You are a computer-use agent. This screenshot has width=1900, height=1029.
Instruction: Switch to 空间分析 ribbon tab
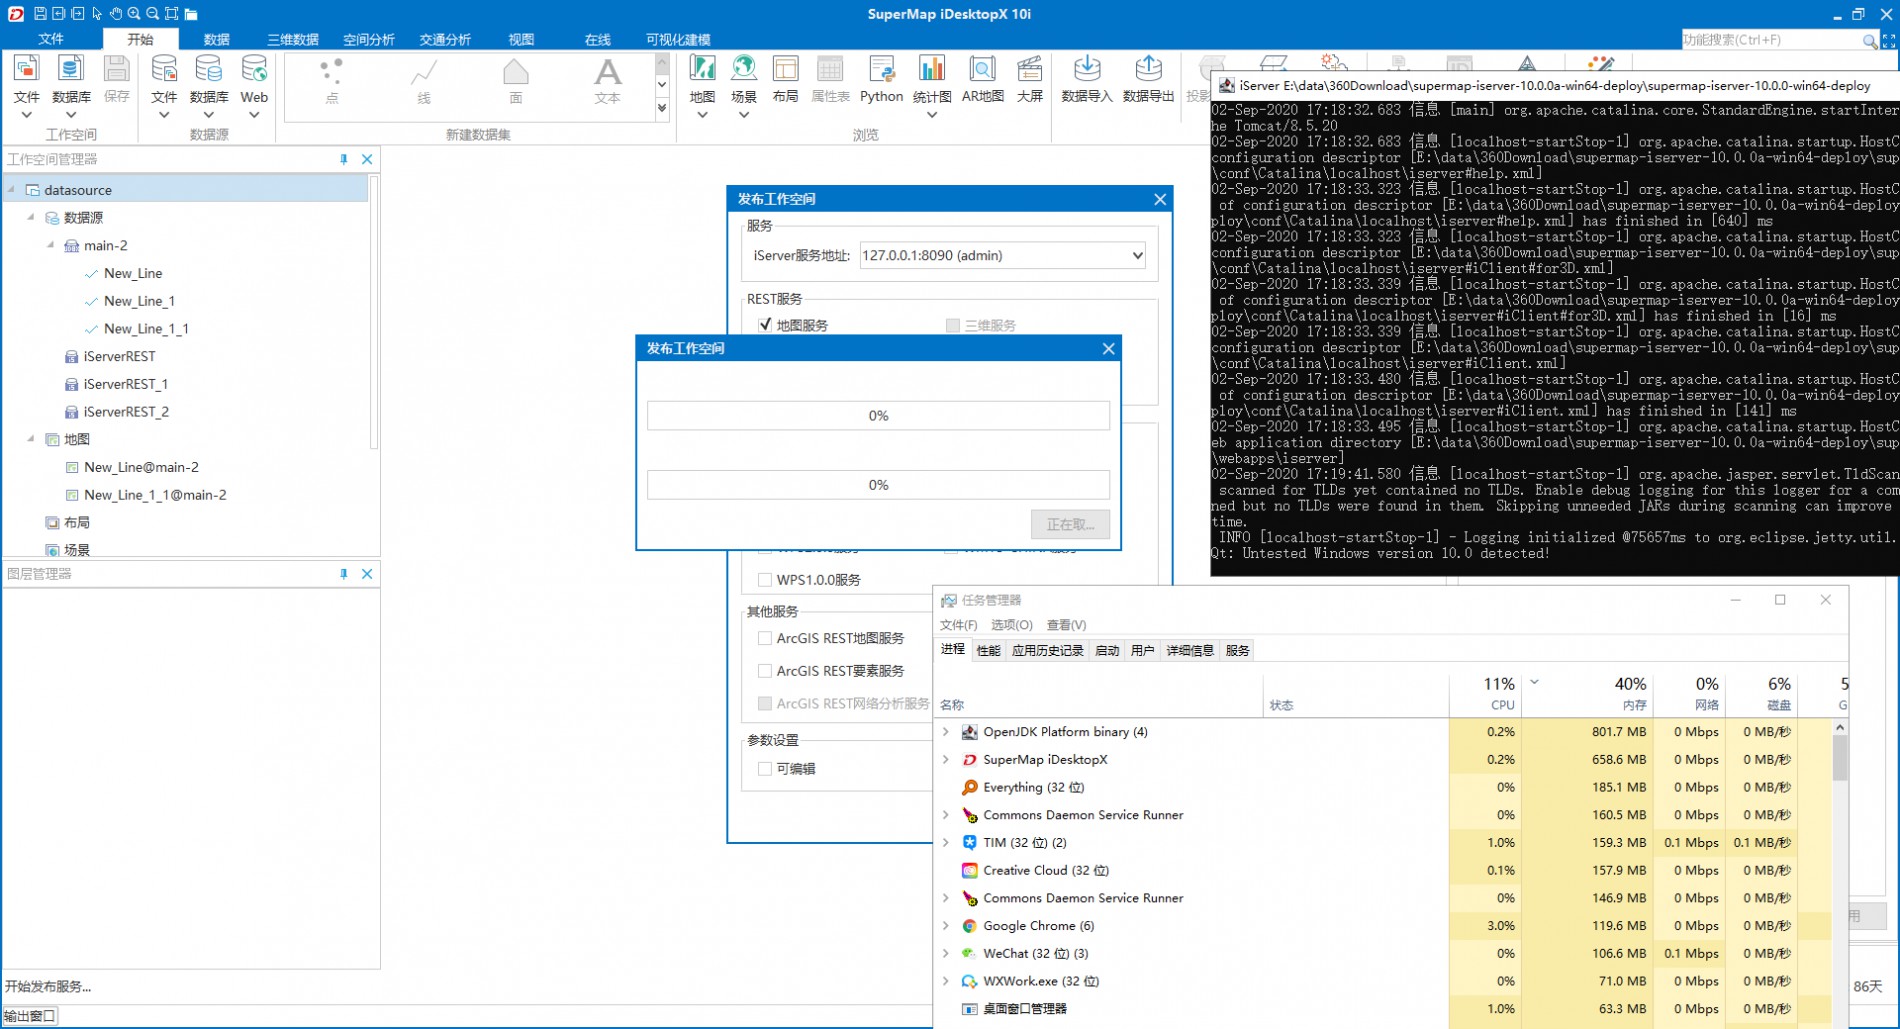[368, 39]
